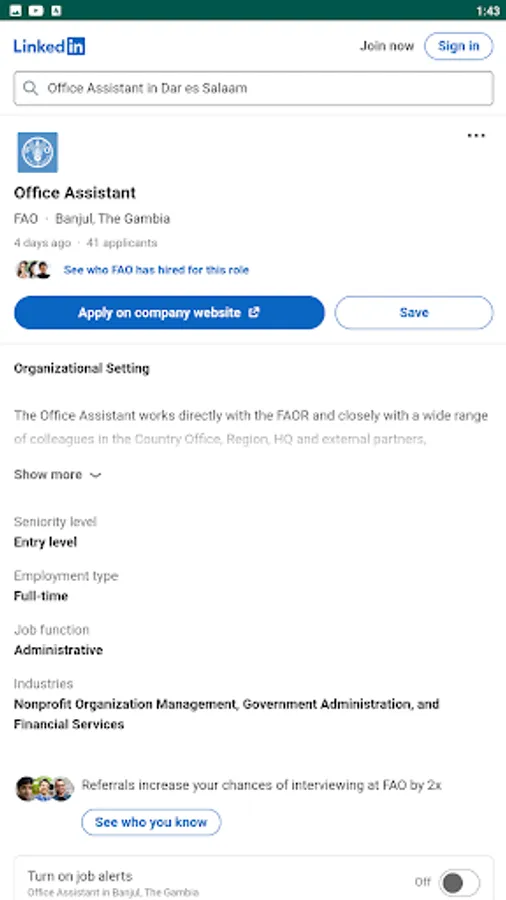Click the Show more chevron arrow
This screenshot has width=506, height=900.
96,475
